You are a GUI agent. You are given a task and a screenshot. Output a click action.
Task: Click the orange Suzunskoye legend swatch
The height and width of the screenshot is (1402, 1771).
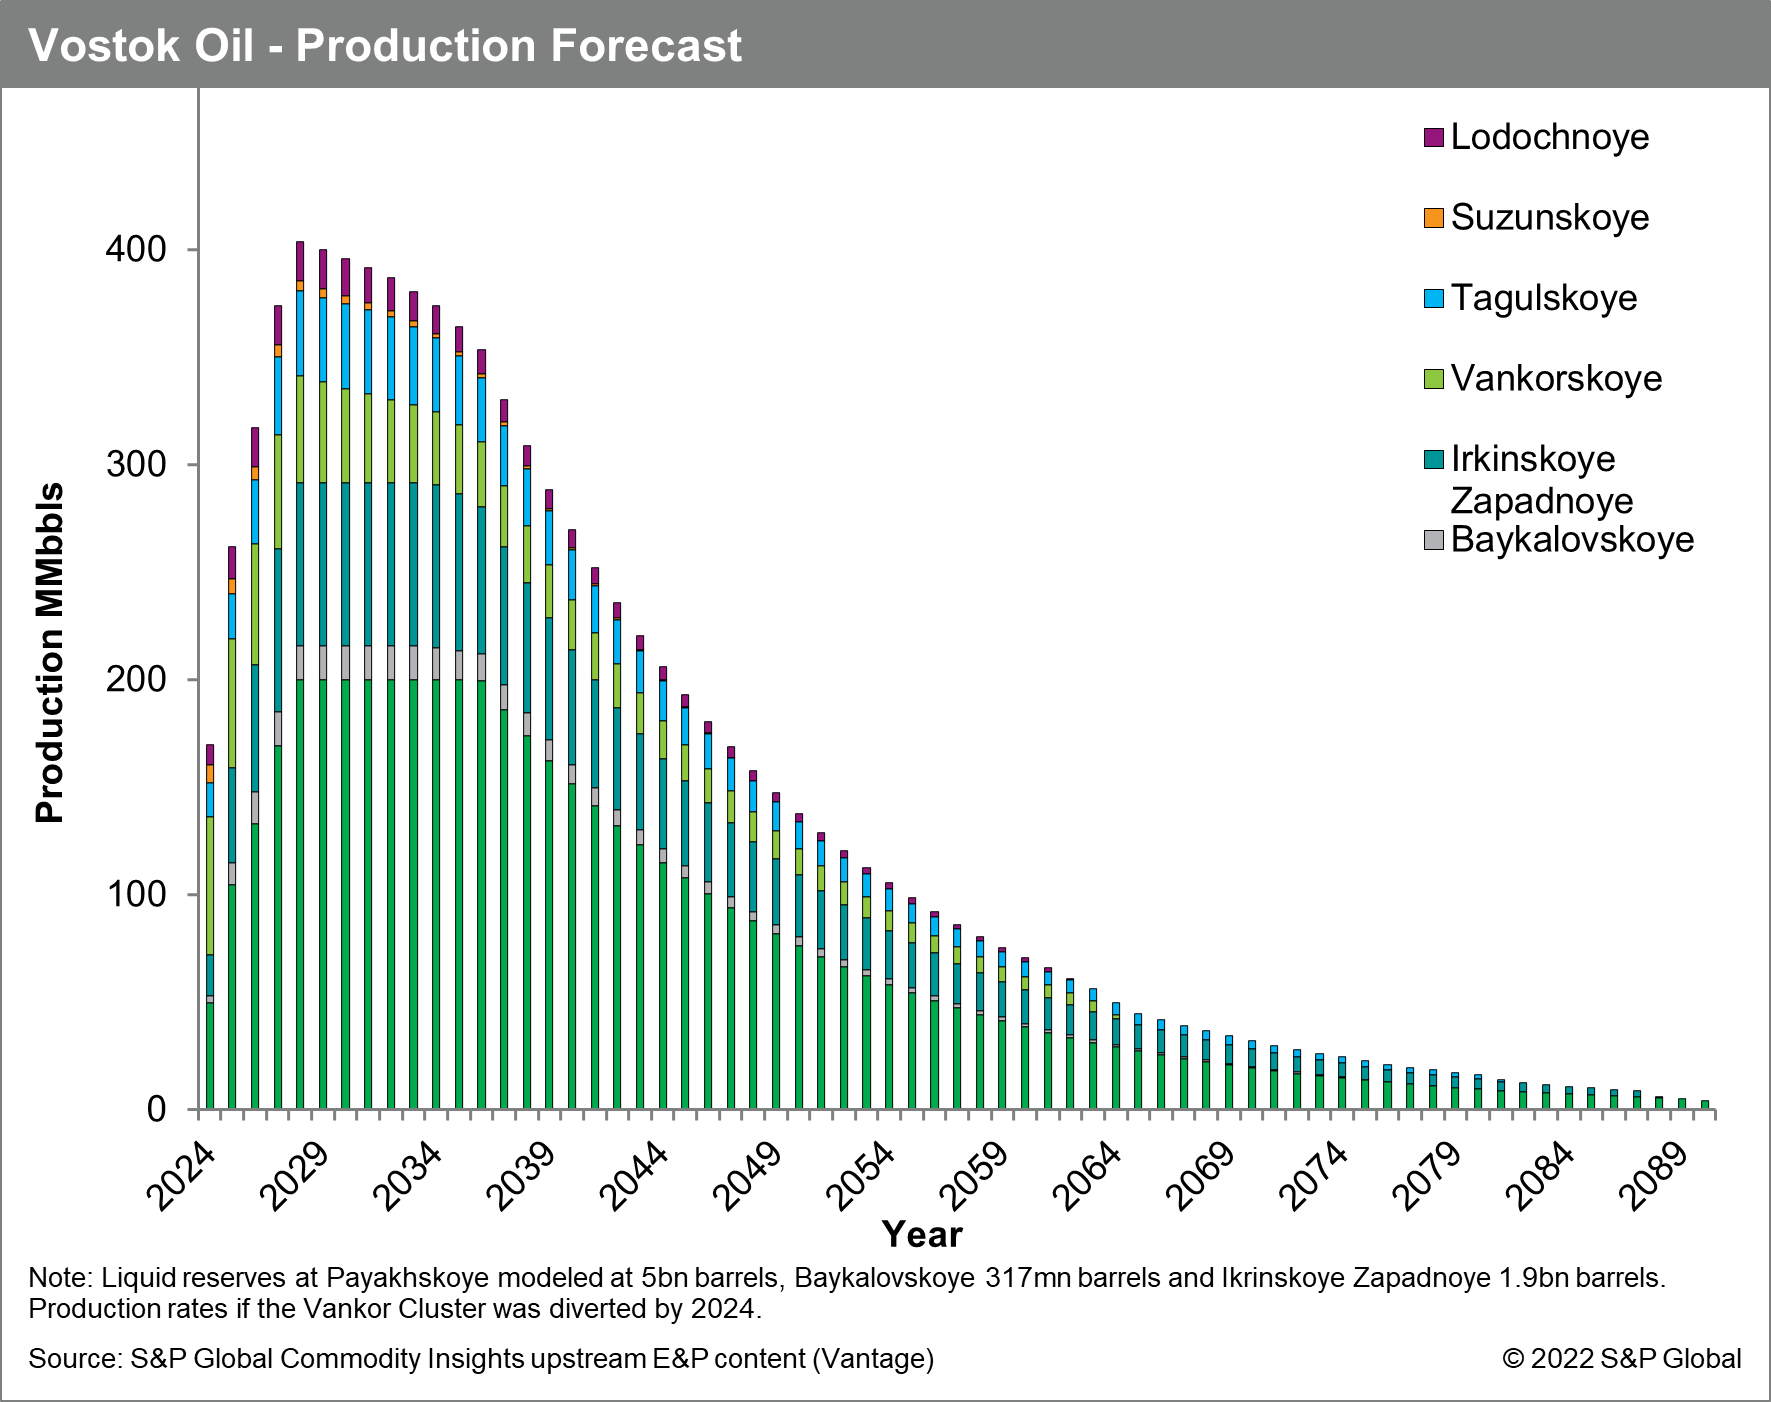pyautogui.click(x=1433, y=218)
